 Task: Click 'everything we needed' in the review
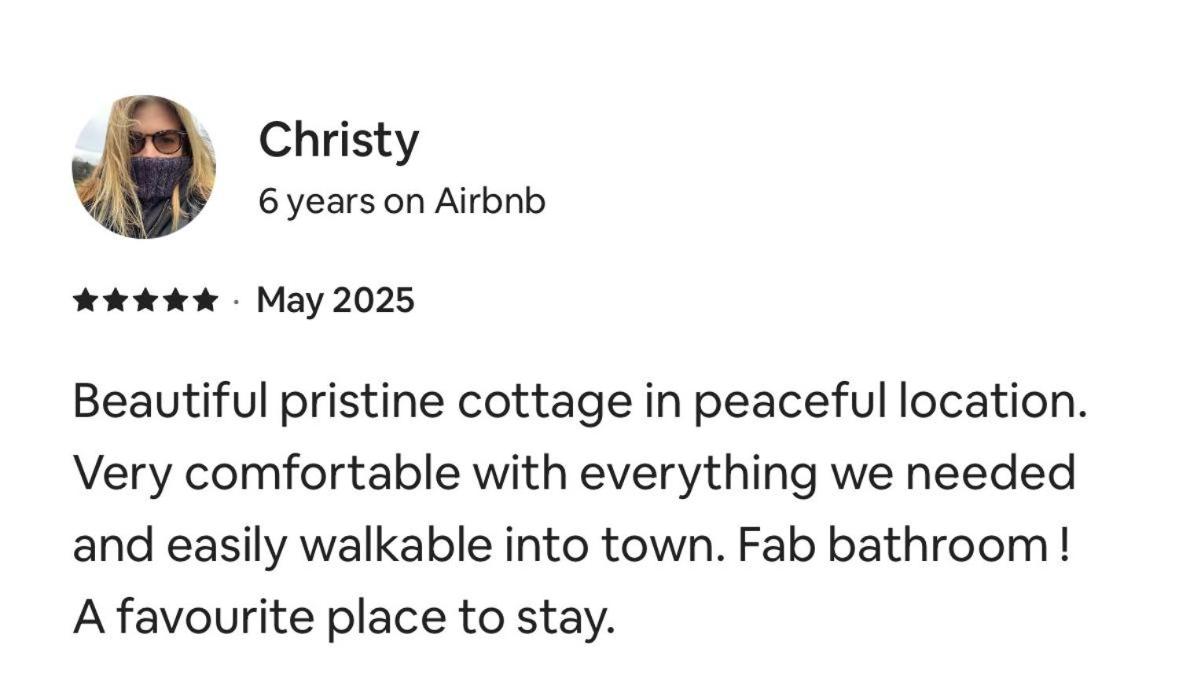coord(828,473)
